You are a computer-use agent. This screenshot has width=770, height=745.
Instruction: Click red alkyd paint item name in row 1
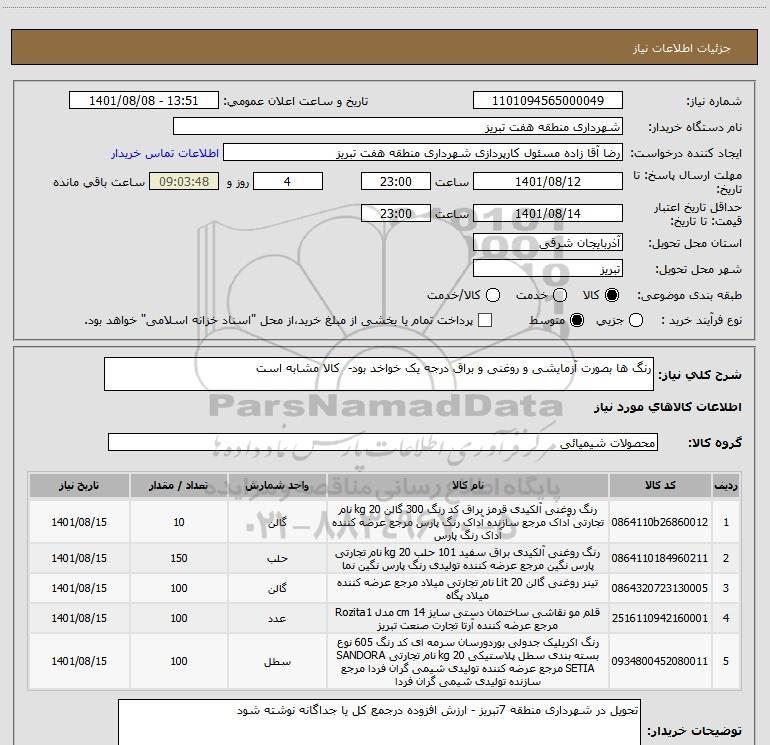coord(468,522)
